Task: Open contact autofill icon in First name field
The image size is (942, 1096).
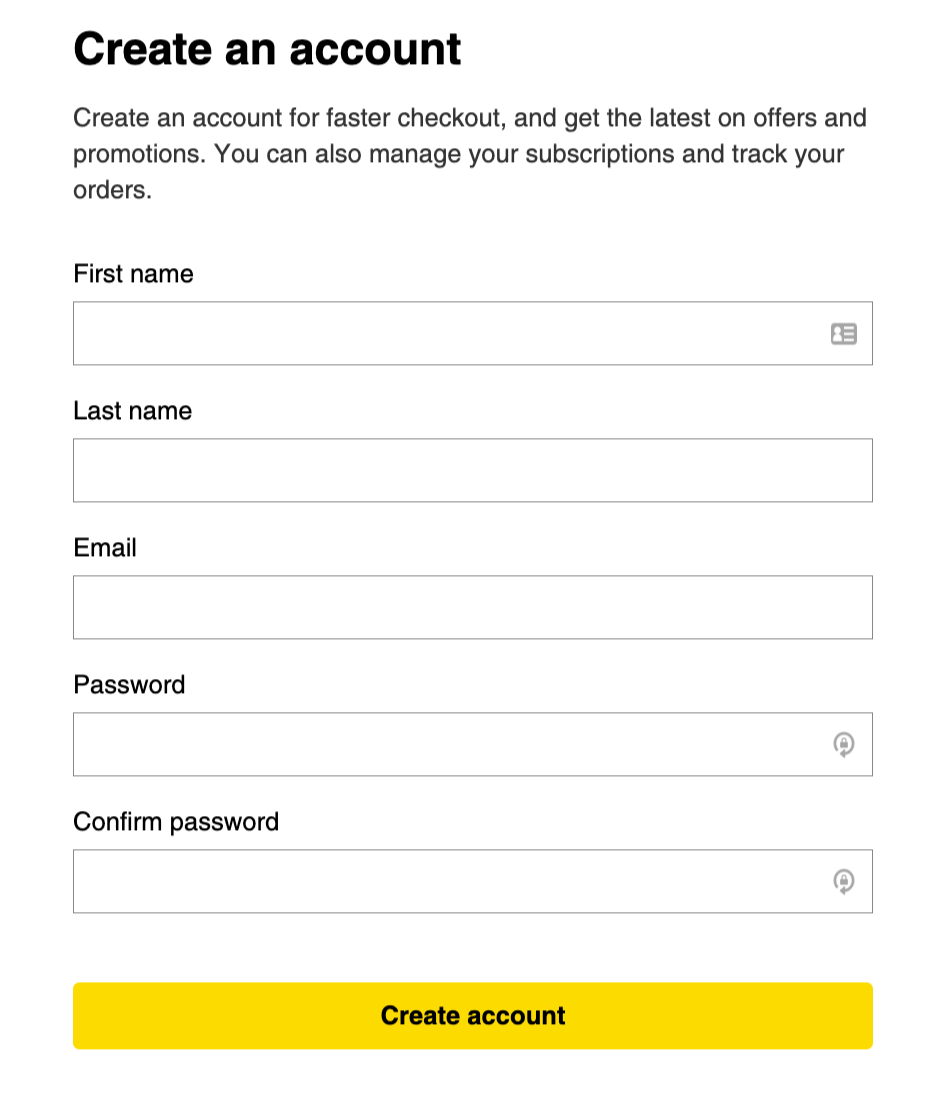Action: (843, 333)
